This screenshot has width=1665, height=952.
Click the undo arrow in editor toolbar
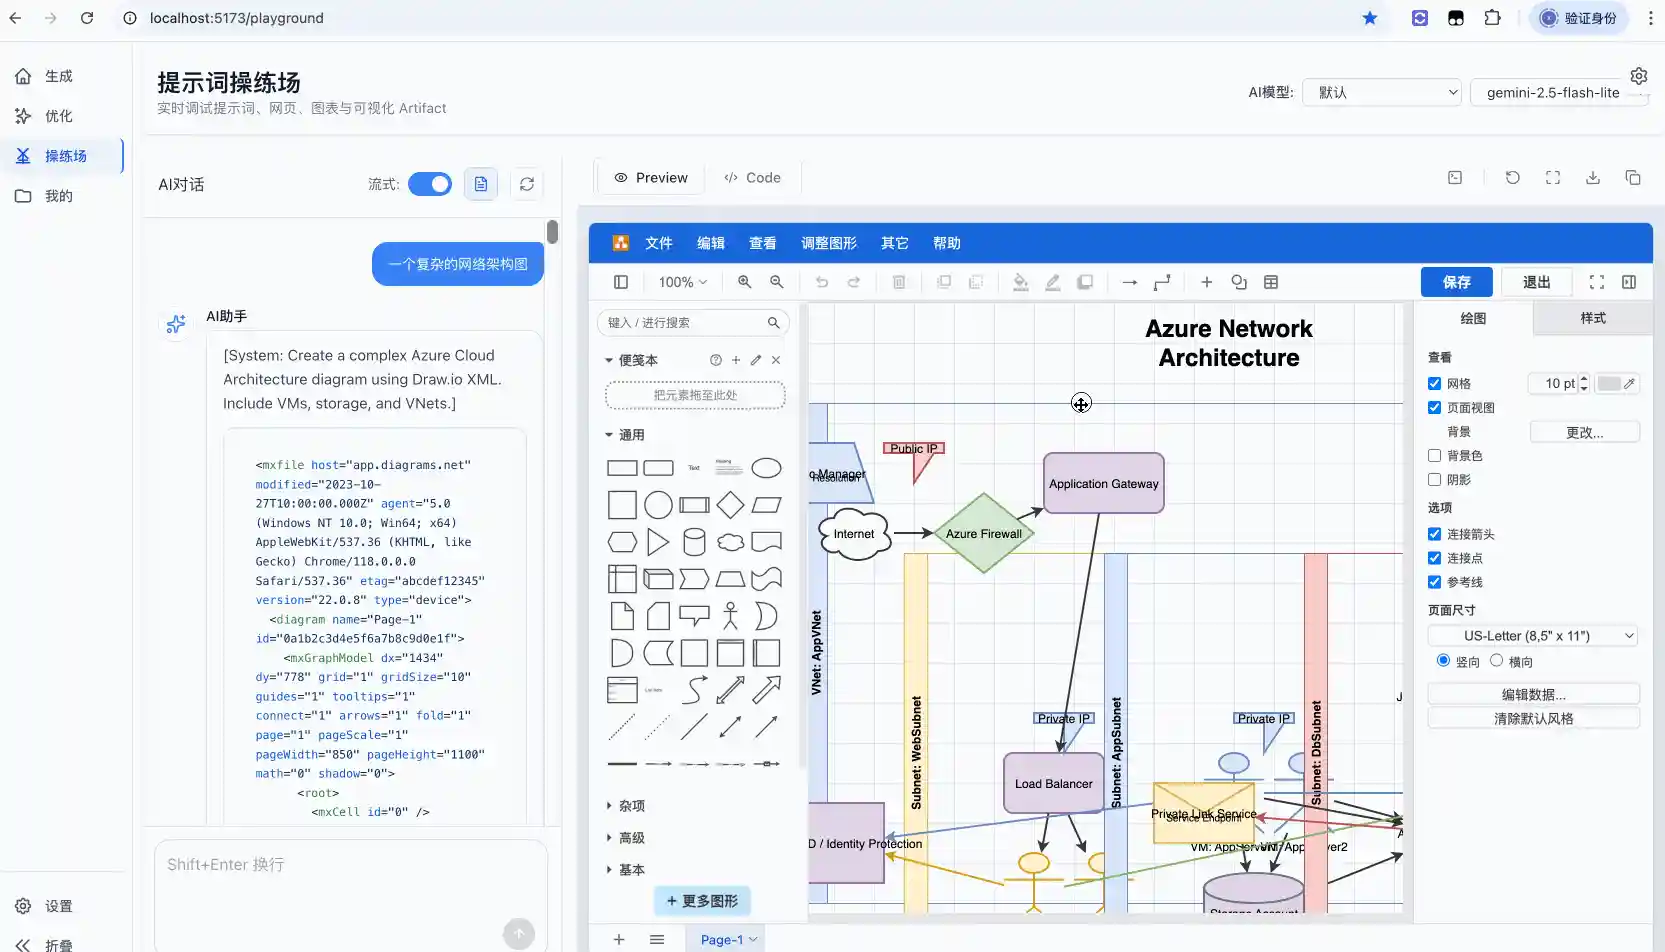pyautogui.click(x=822, y=282)
